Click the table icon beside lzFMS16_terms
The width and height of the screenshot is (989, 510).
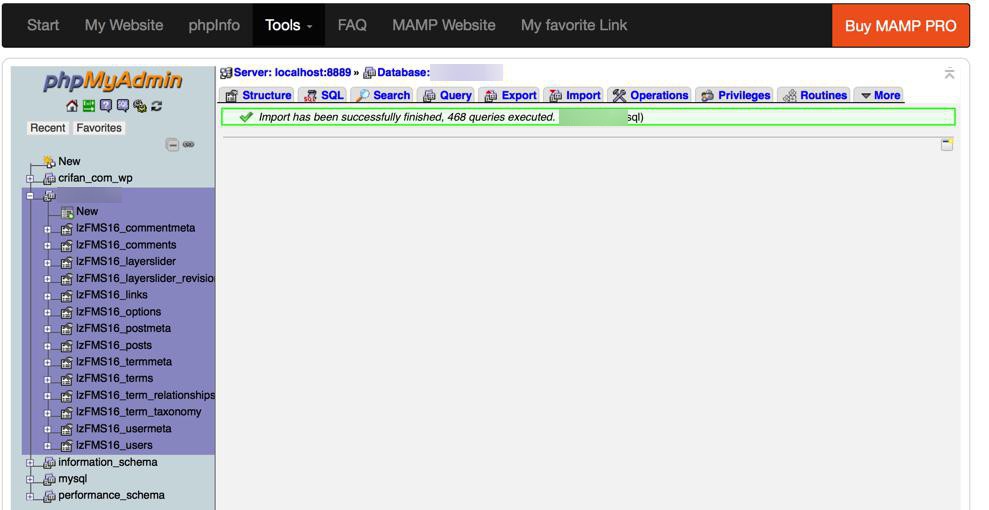[x=66, y=379]
